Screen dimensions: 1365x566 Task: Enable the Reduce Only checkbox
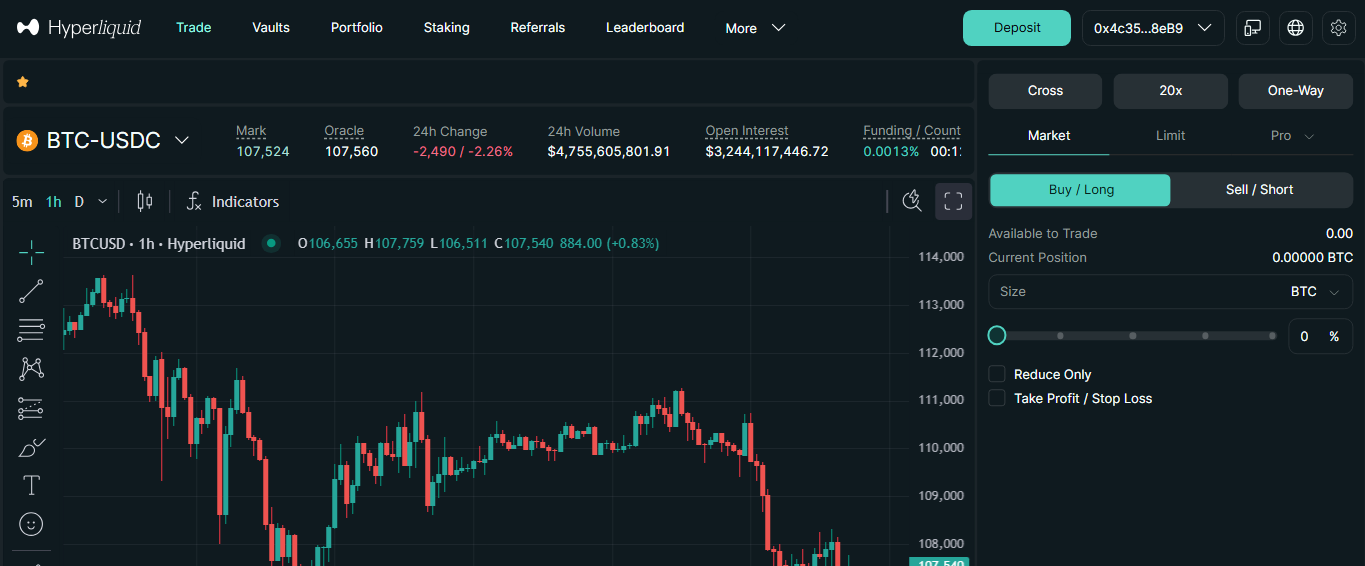coord(996,374)
